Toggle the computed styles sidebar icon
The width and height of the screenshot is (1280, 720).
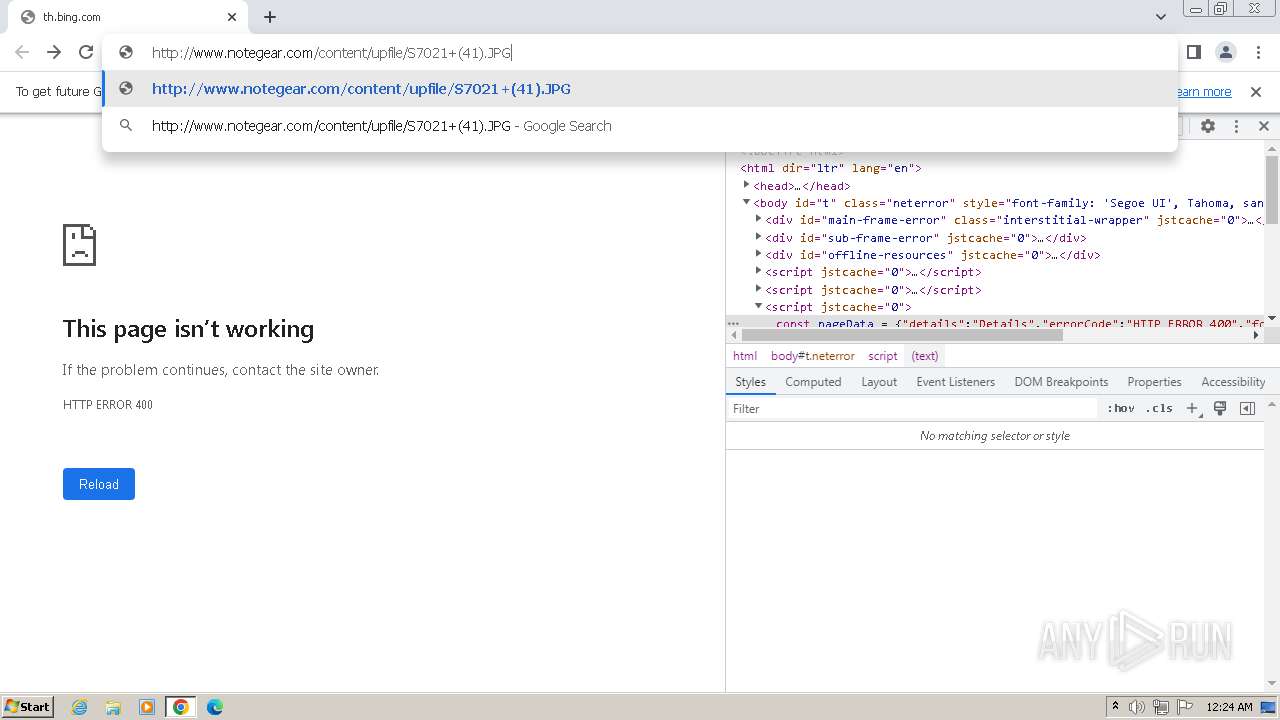click(x=1247, y=409)
